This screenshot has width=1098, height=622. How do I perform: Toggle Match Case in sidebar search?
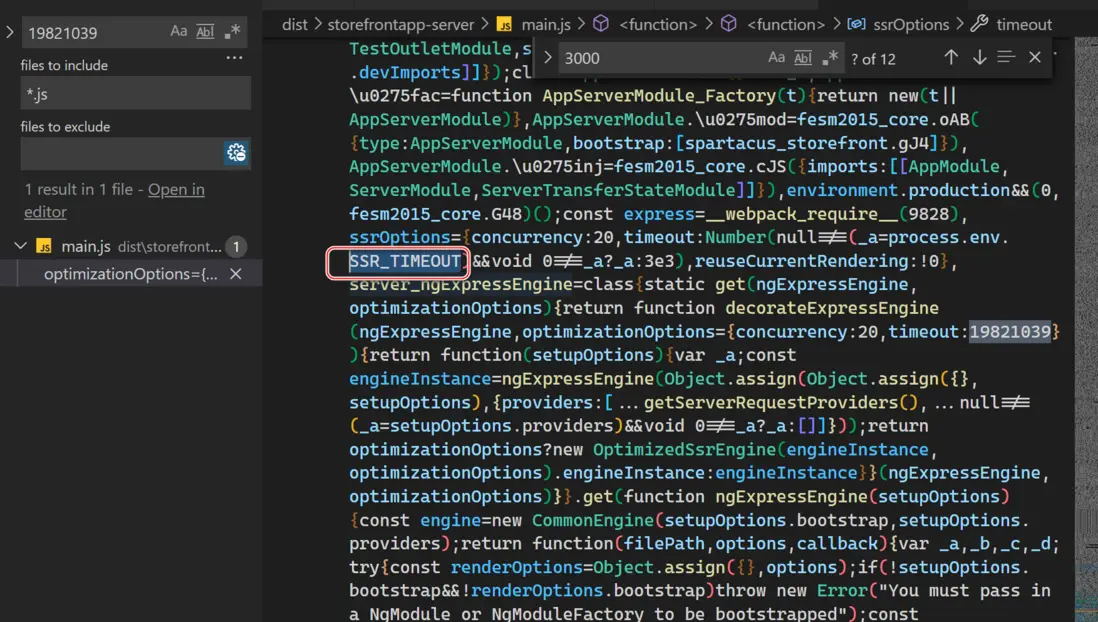click(x=179, y=32)
